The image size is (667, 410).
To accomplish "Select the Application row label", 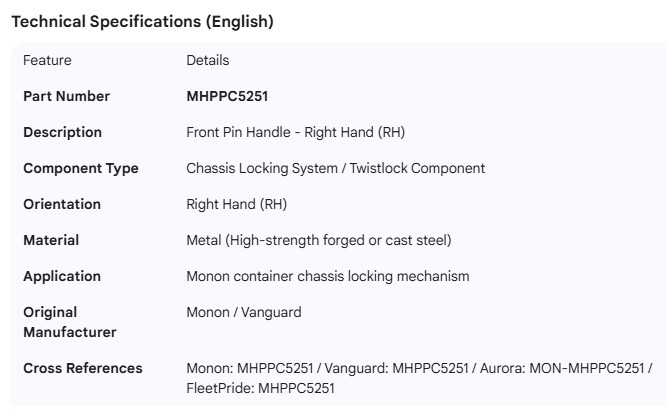I will tap(62, 276).
